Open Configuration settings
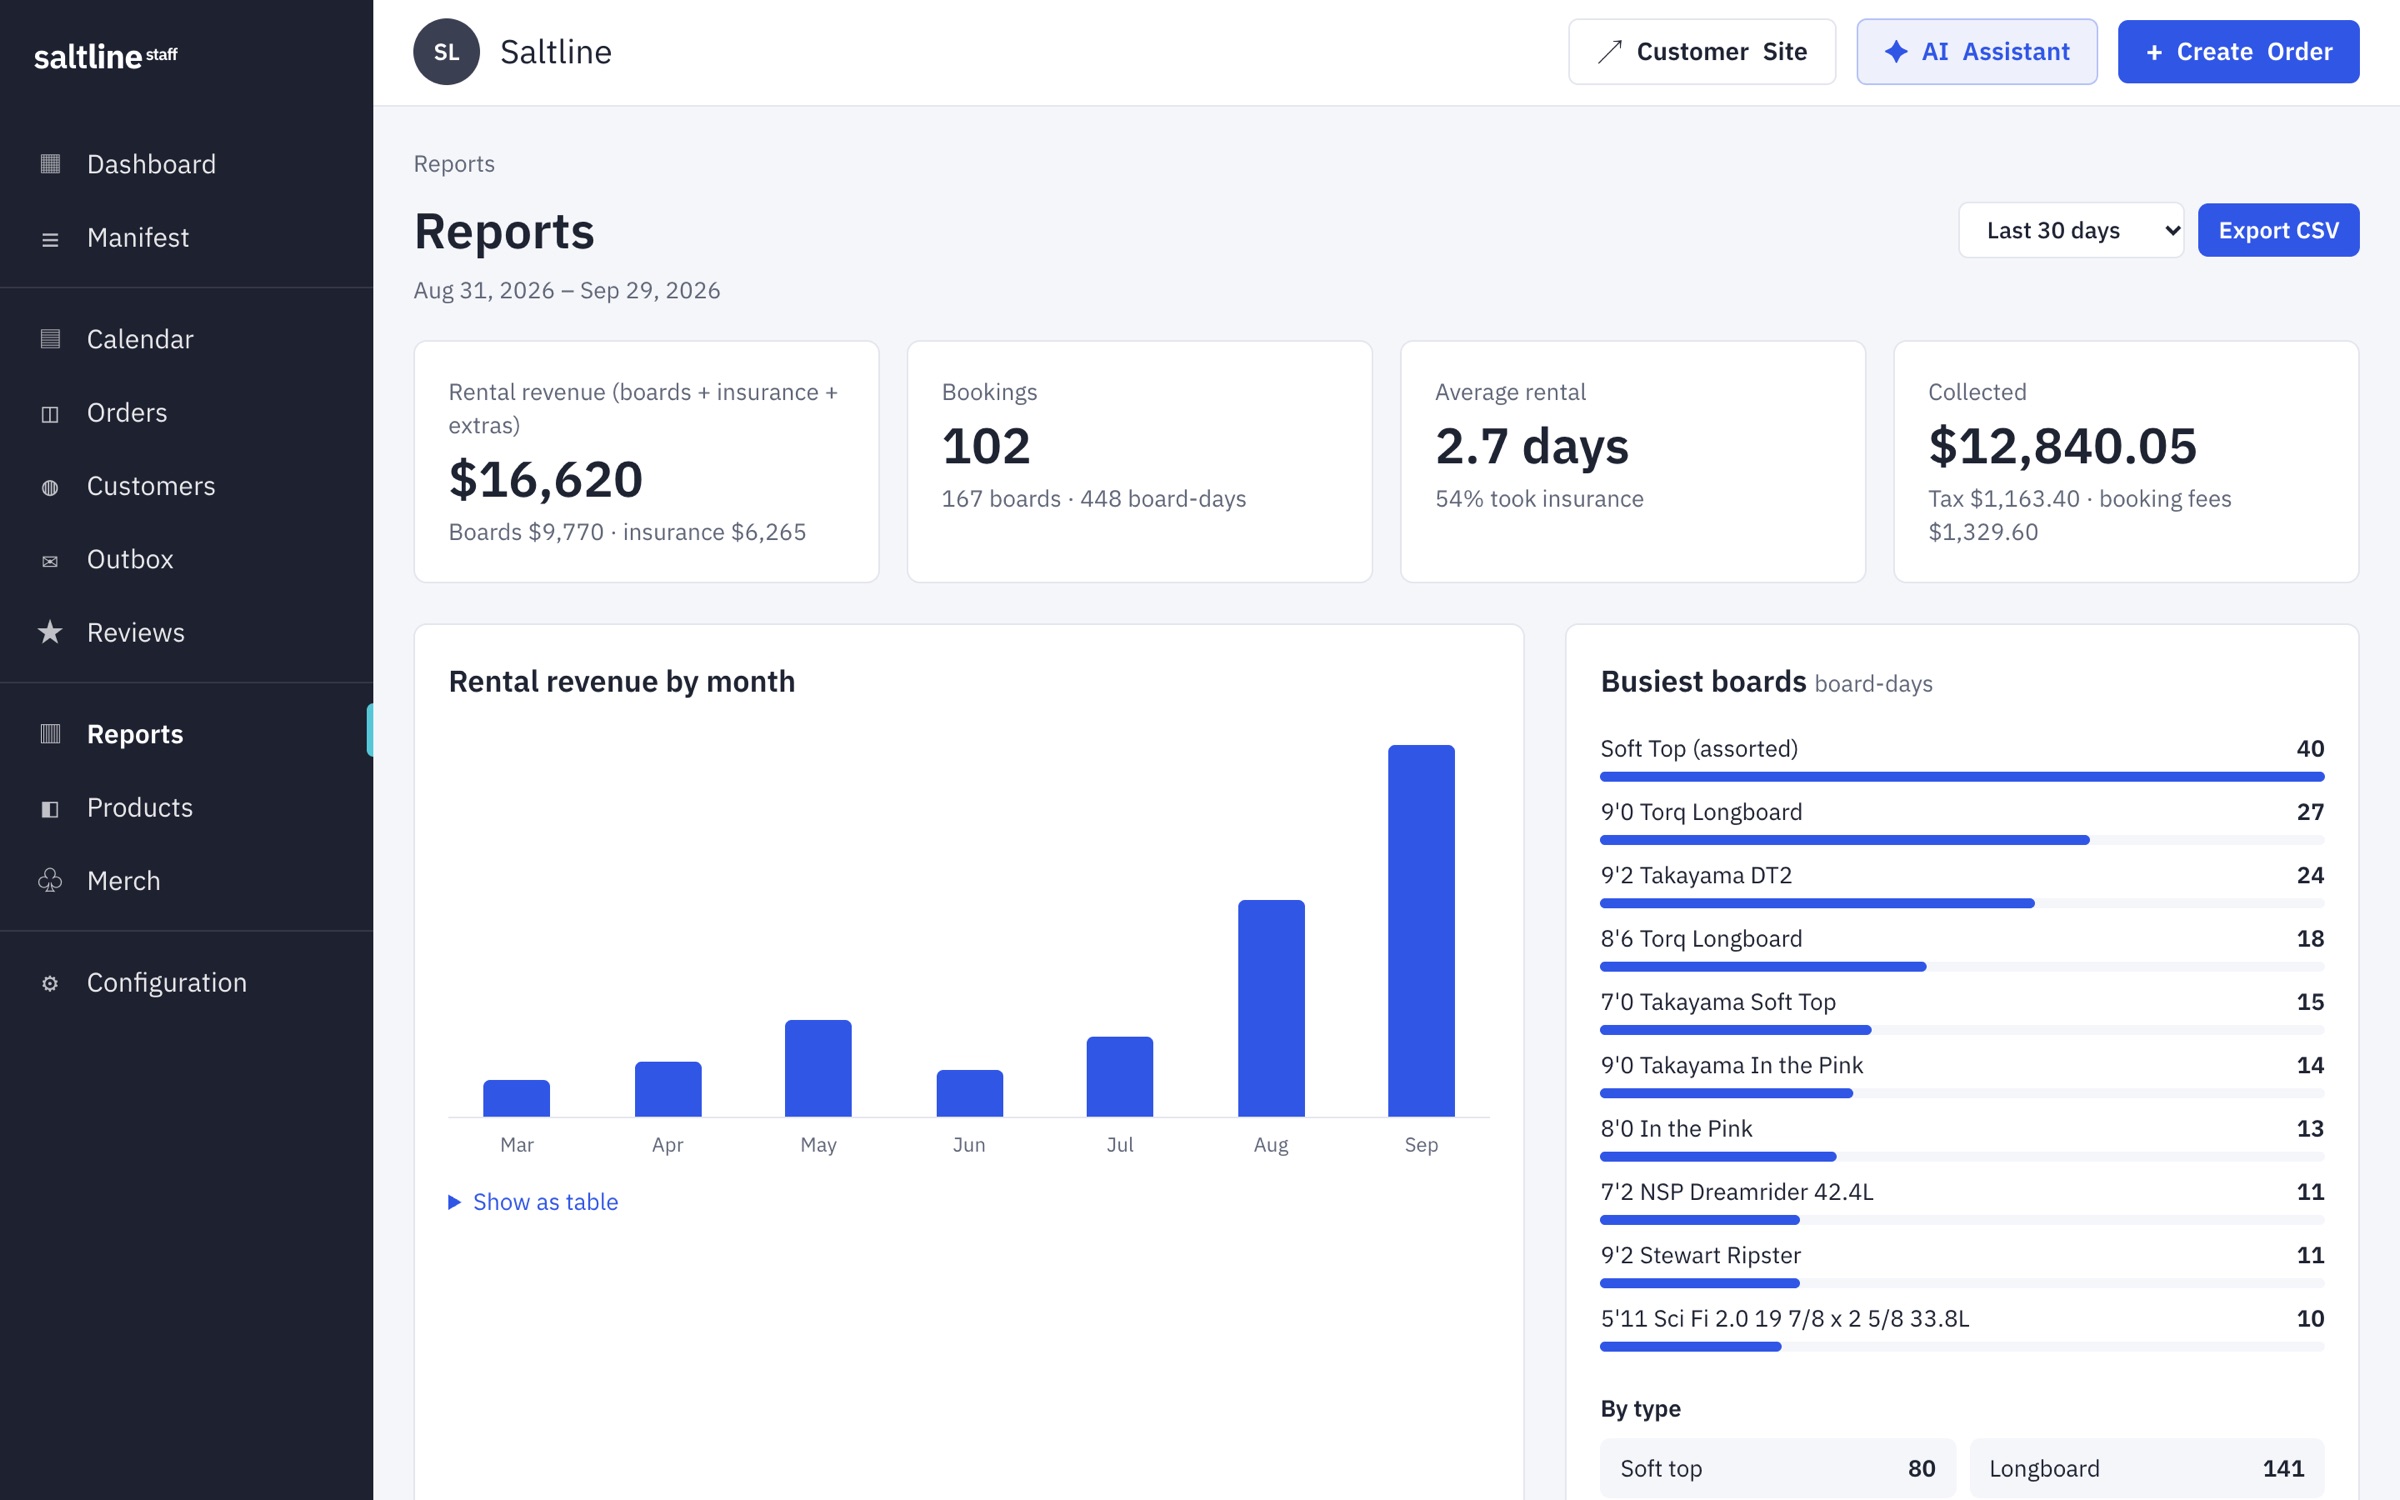Image resolution: width=2400 pixels, height=1500 pixels. [186, 983]
